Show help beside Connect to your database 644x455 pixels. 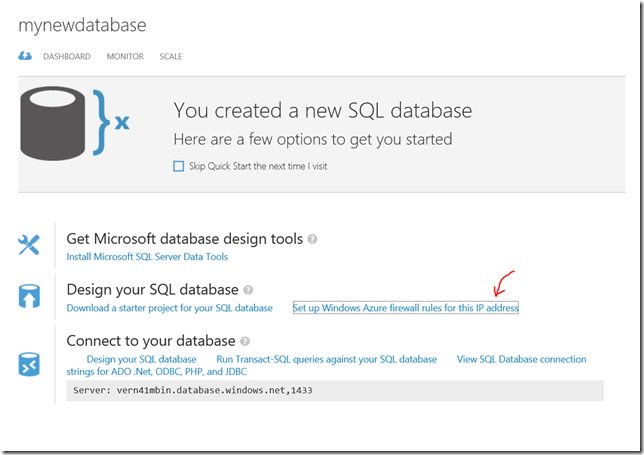pyautogui.click(x=245, y=341)
